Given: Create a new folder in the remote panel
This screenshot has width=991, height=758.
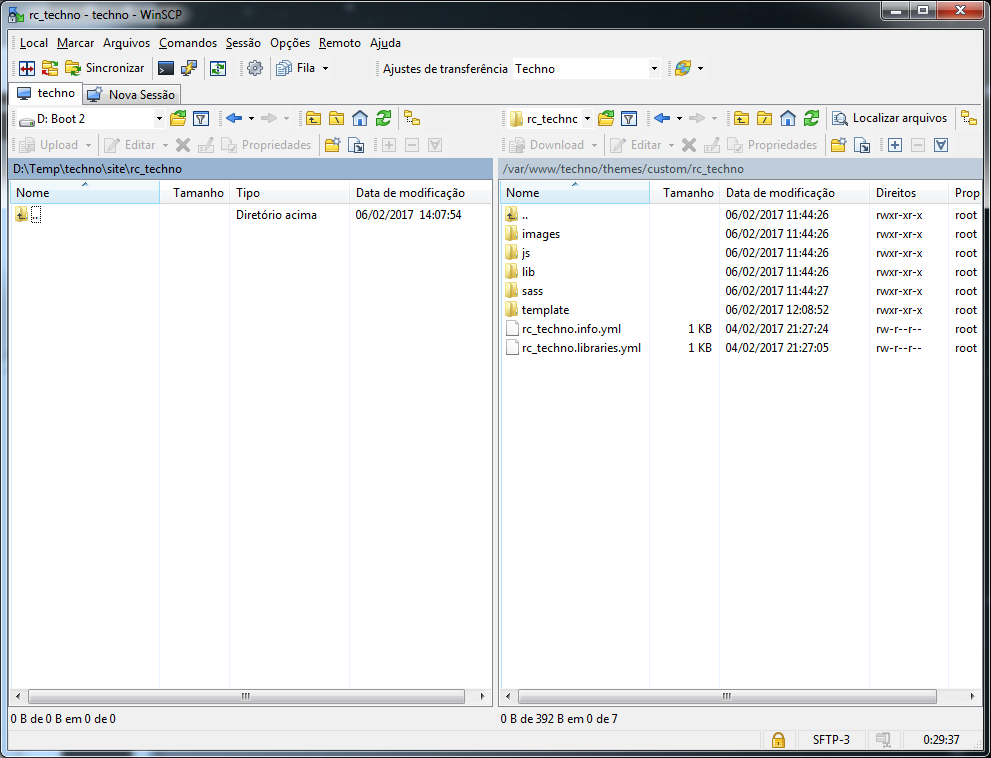Looking at the screenshot, I should (838, 145).
